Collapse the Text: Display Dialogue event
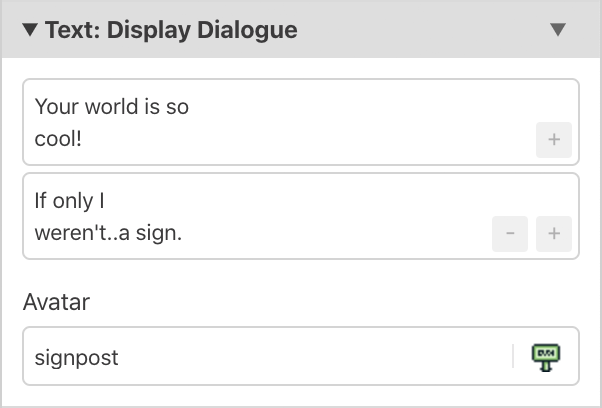 click(x=31, y=30)
